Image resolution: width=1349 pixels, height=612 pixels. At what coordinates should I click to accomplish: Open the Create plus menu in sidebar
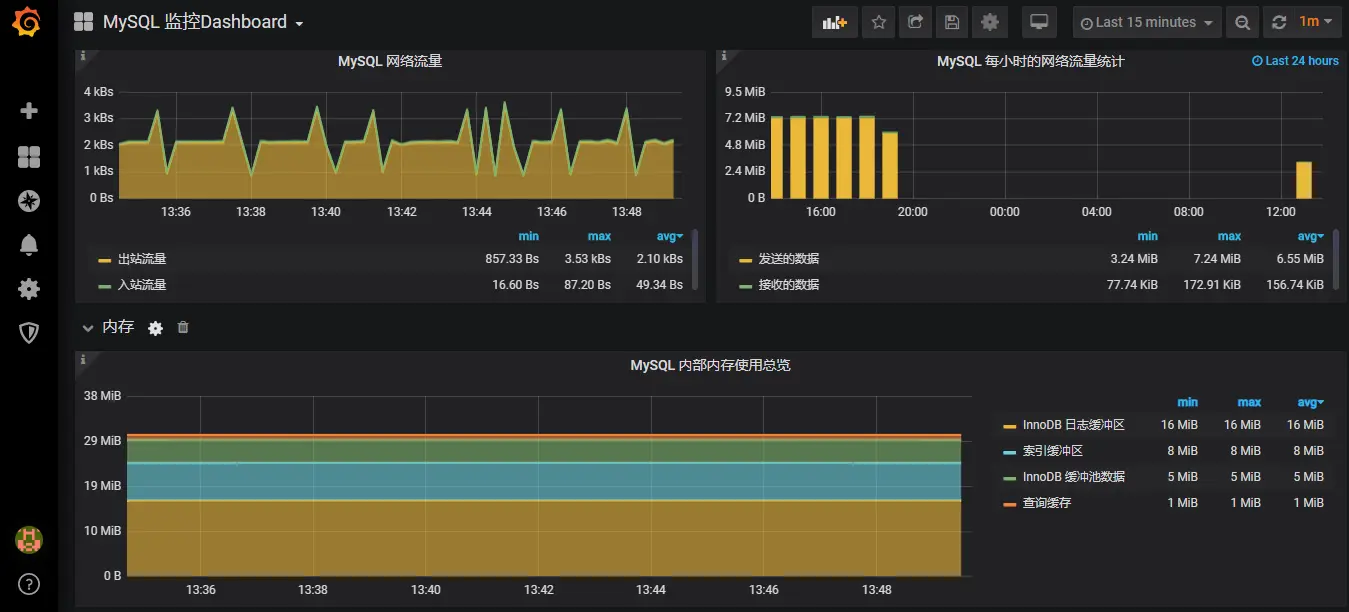click(x=29, y=111)
